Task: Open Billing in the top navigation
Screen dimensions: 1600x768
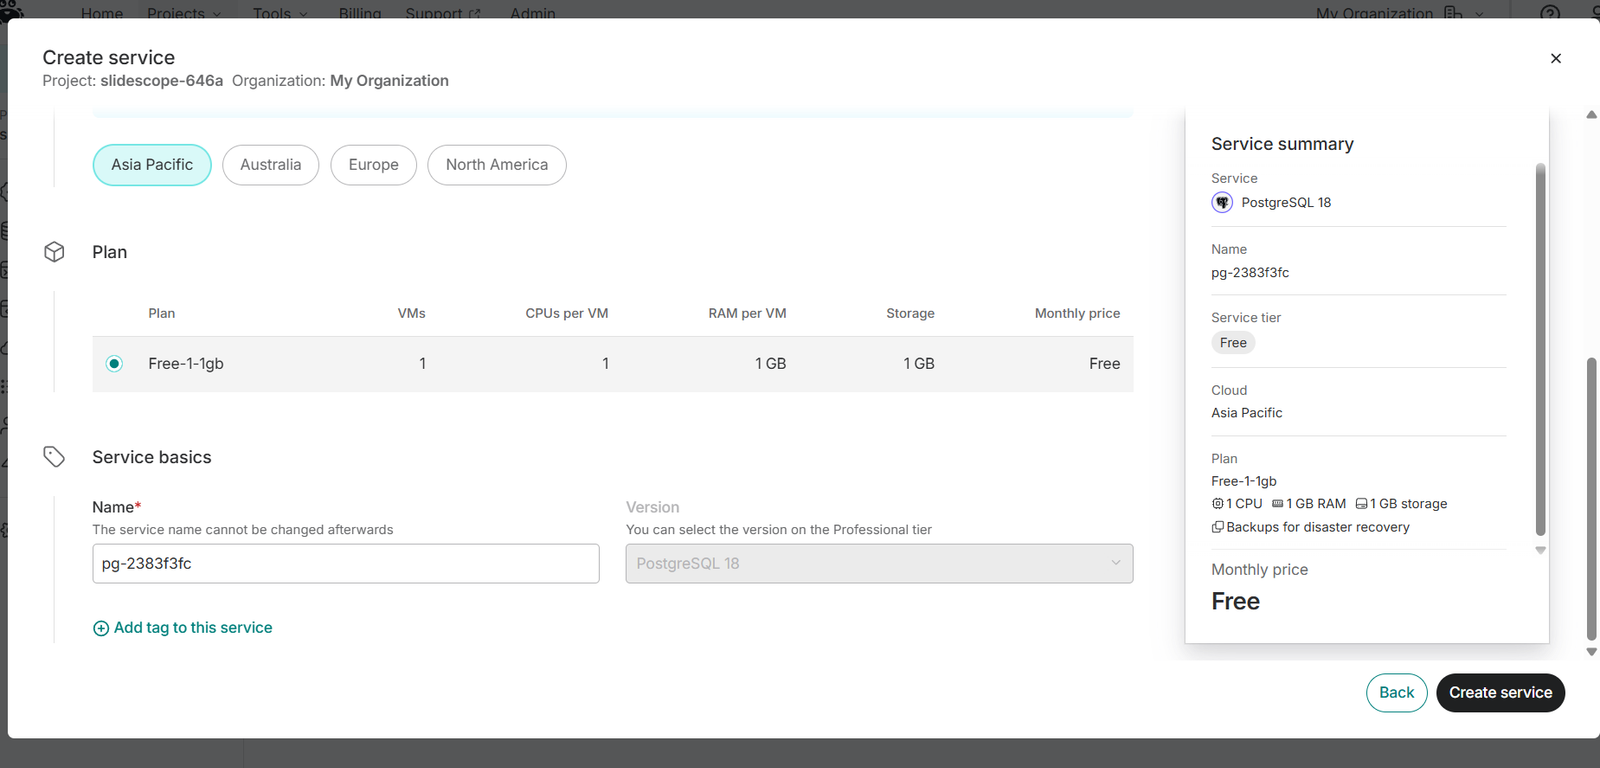Action: coord(360,13)
